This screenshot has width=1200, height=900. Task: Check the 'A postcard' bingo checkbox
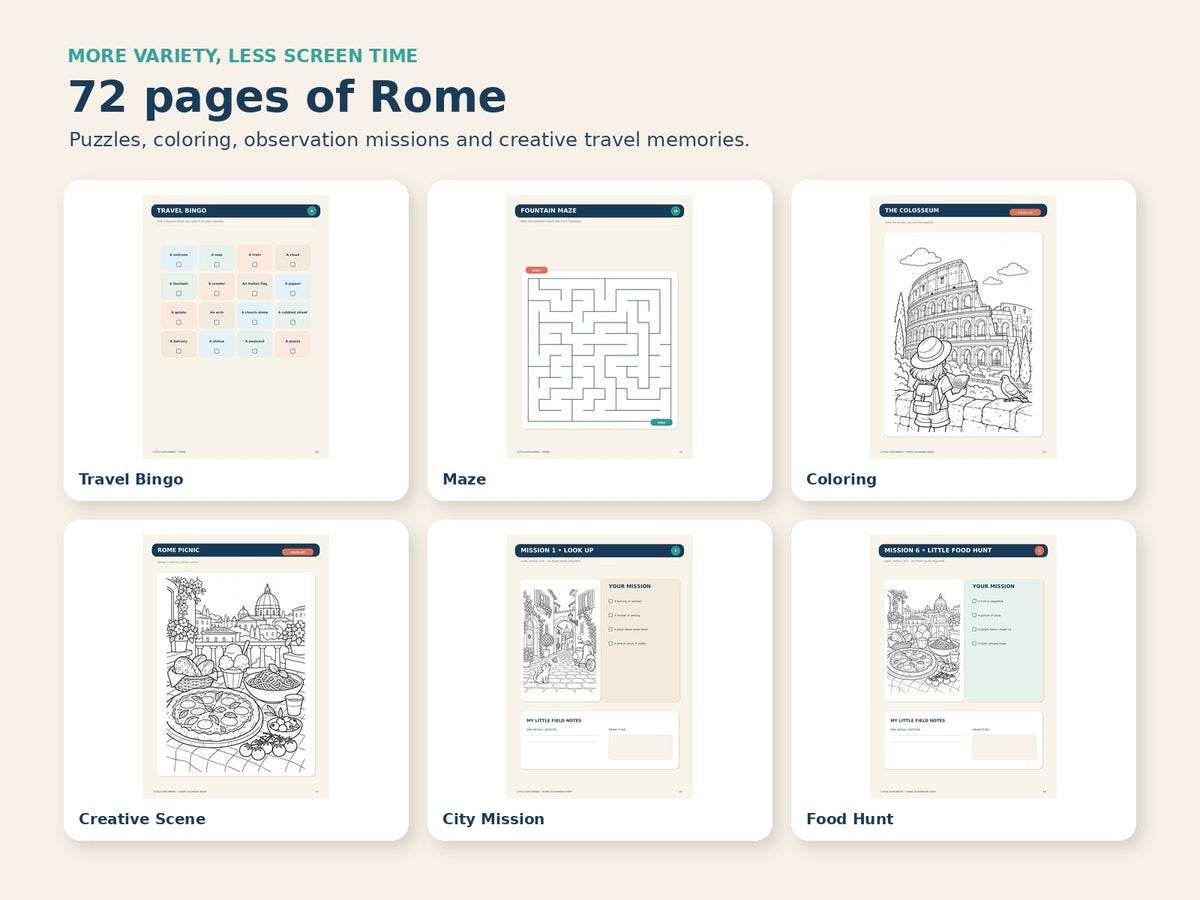tap(255, 351)
